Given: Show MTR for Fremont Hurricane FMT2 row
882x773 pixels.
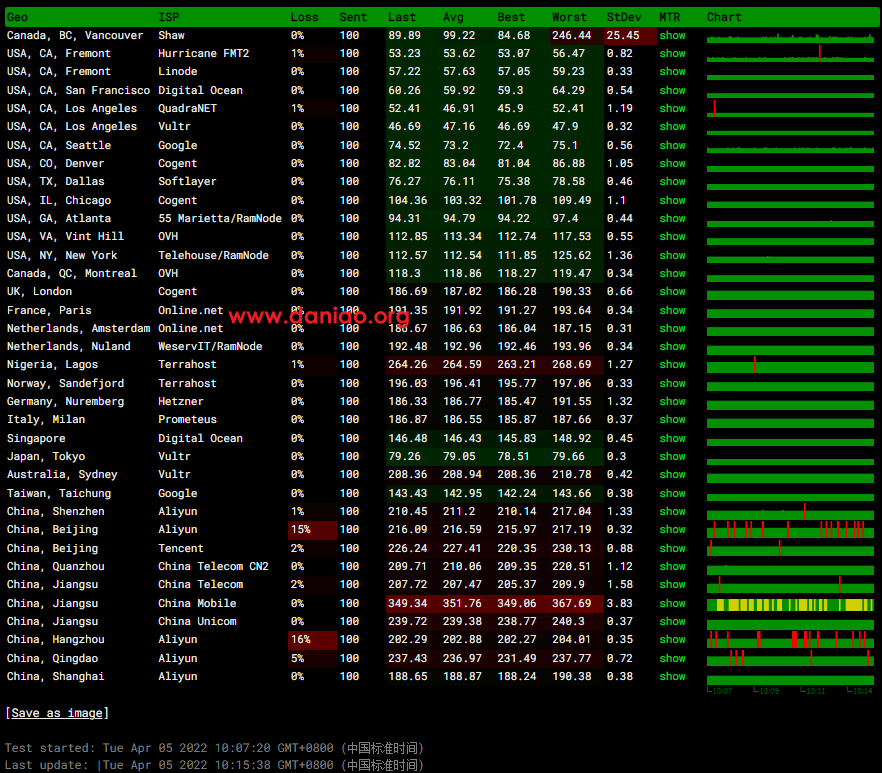Looking at the screenshot, I should 672,53.
